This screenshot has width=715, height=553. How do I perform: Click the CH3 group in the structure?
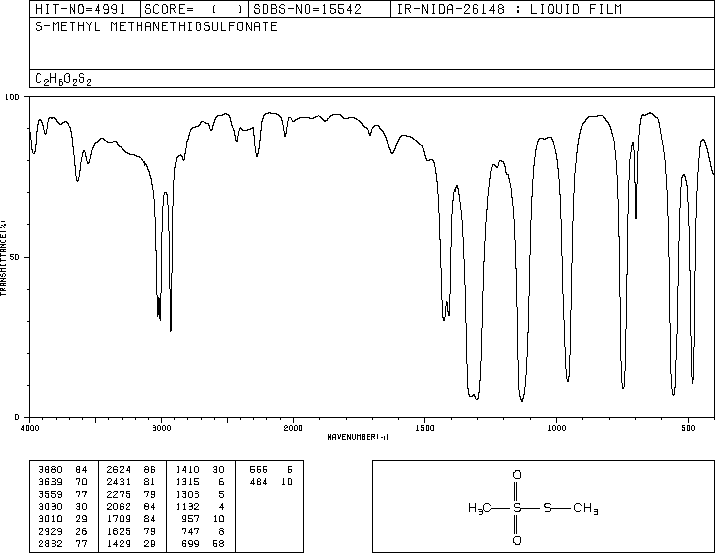tap(585, 508)
